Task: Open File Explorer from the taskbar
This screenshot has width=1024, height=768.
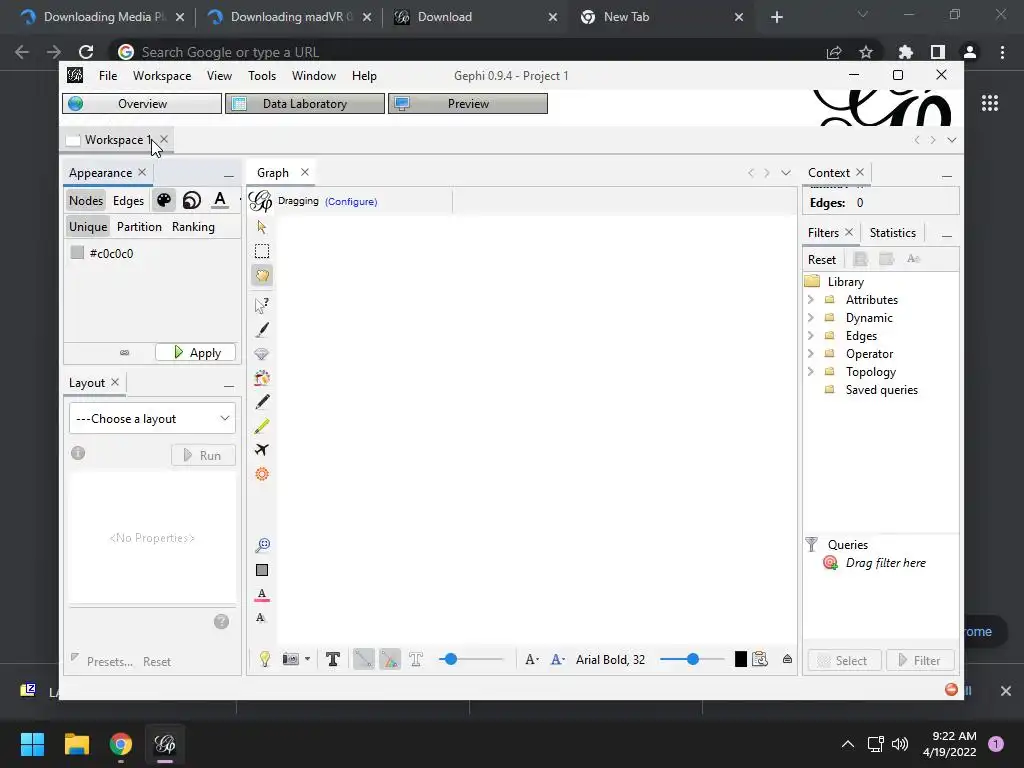Action: point(76,744)
